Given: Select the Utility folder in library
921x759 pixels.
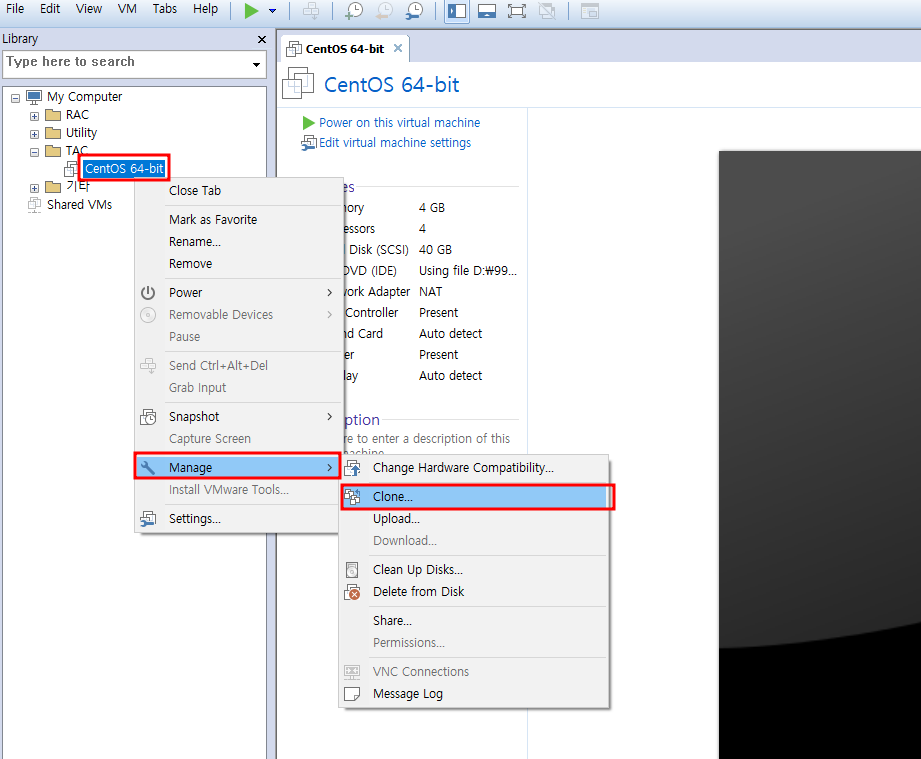Looking at the screenshot, I should click(81, 133).
